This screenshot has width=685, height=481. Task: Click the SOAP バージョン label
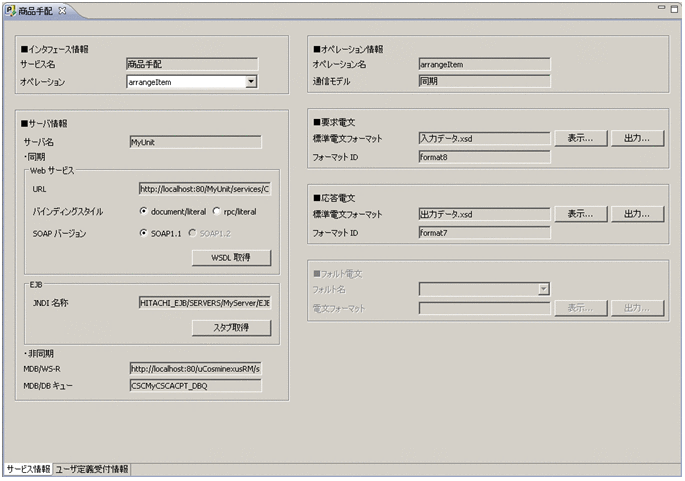click(59, 234)
